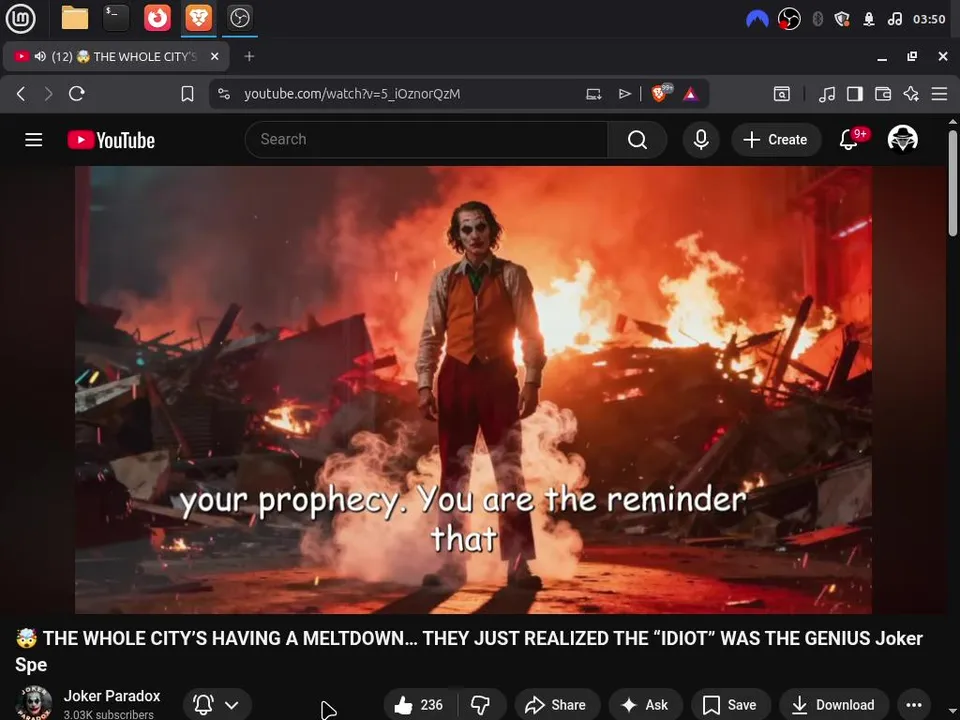Close the THE WHOLE CITY'S tab
The image size is (960, 720).
tap(214, 56)
